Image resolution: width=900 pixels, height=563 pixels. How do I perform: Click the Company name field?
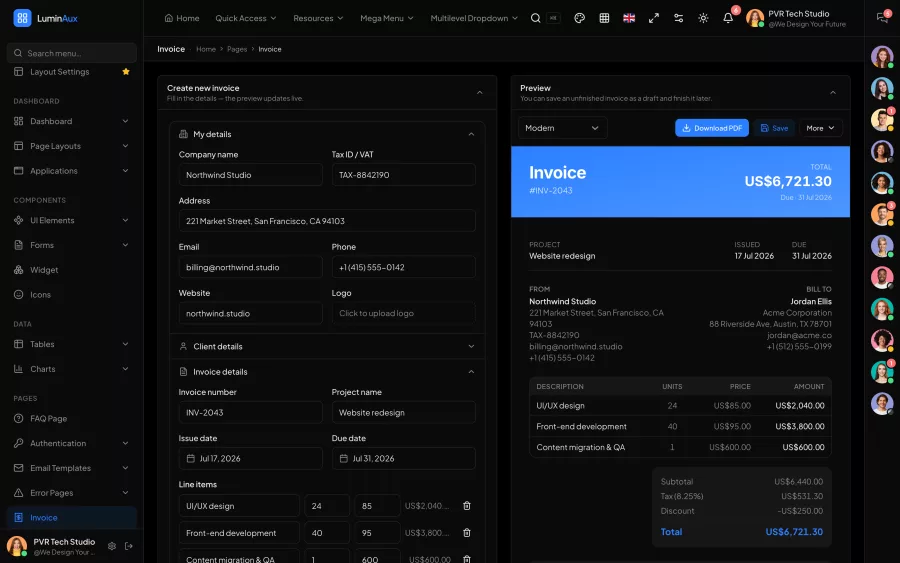coord(250,175)
